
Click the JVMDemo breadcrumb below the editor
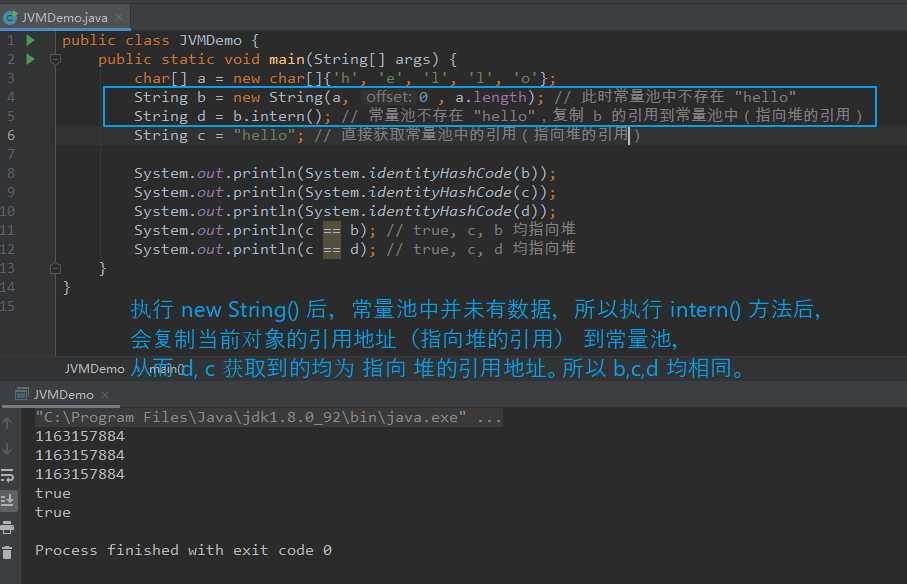[94, 368]
